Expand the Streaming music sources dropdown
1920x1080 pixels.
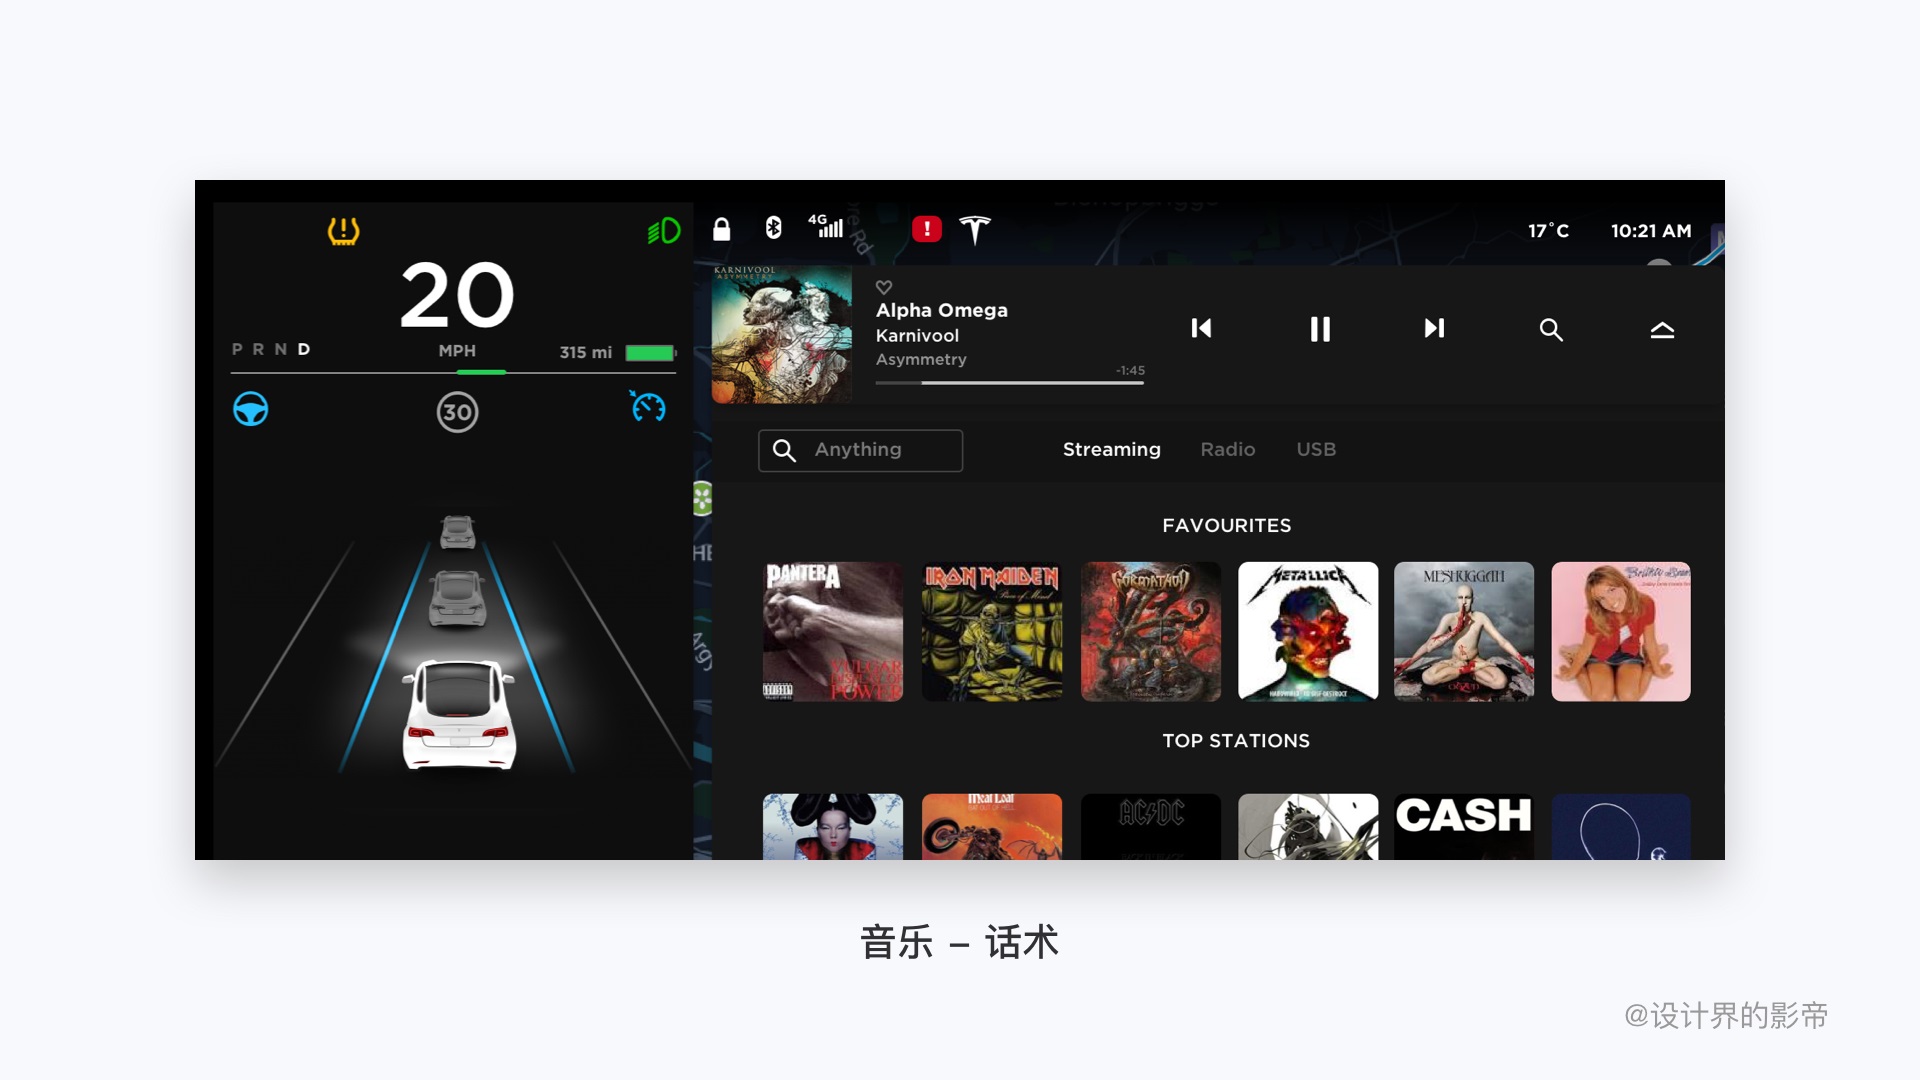[x=1112, y=450]
